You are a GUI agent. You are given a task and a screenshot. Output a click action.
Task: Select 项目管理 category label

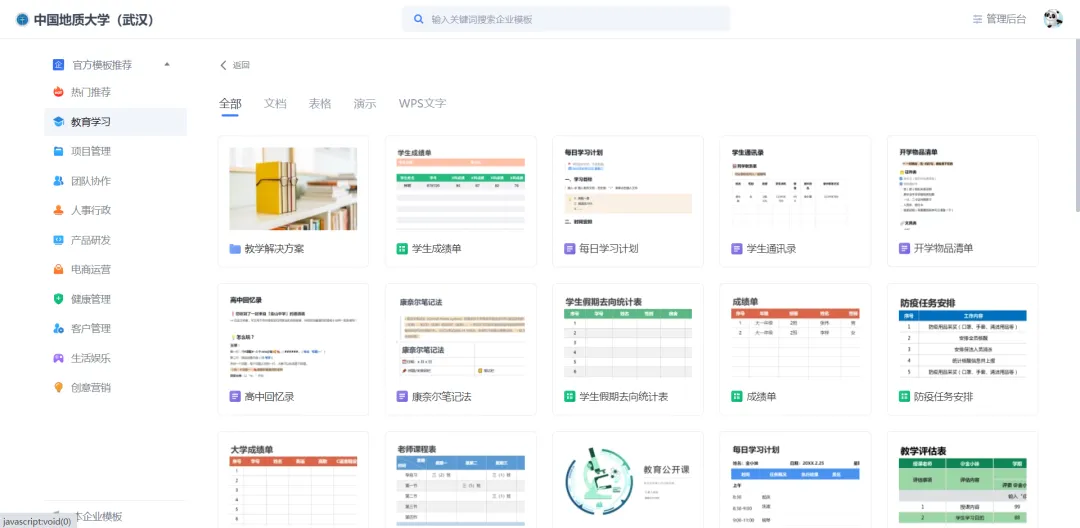coord(91,151)
